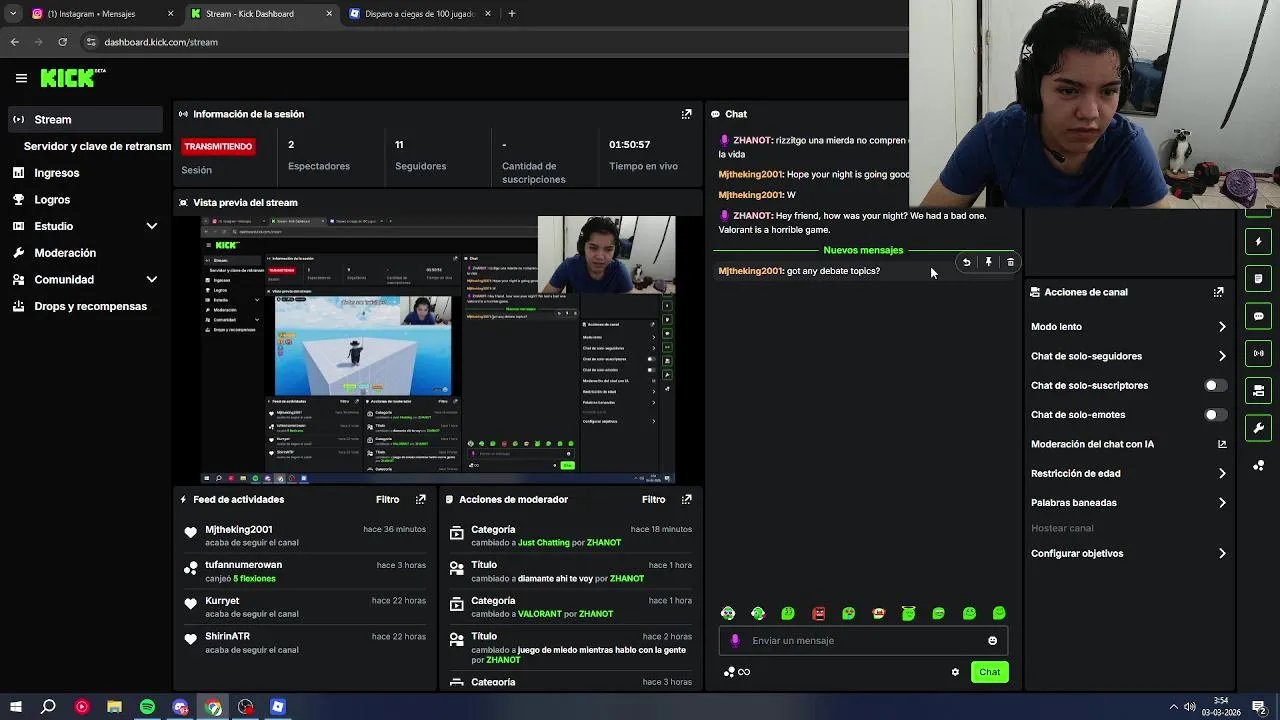Open Servidor y clave de retransmisión
Image resolution: width=1280 pixels, height=720 pixels.
pos(96,146)
